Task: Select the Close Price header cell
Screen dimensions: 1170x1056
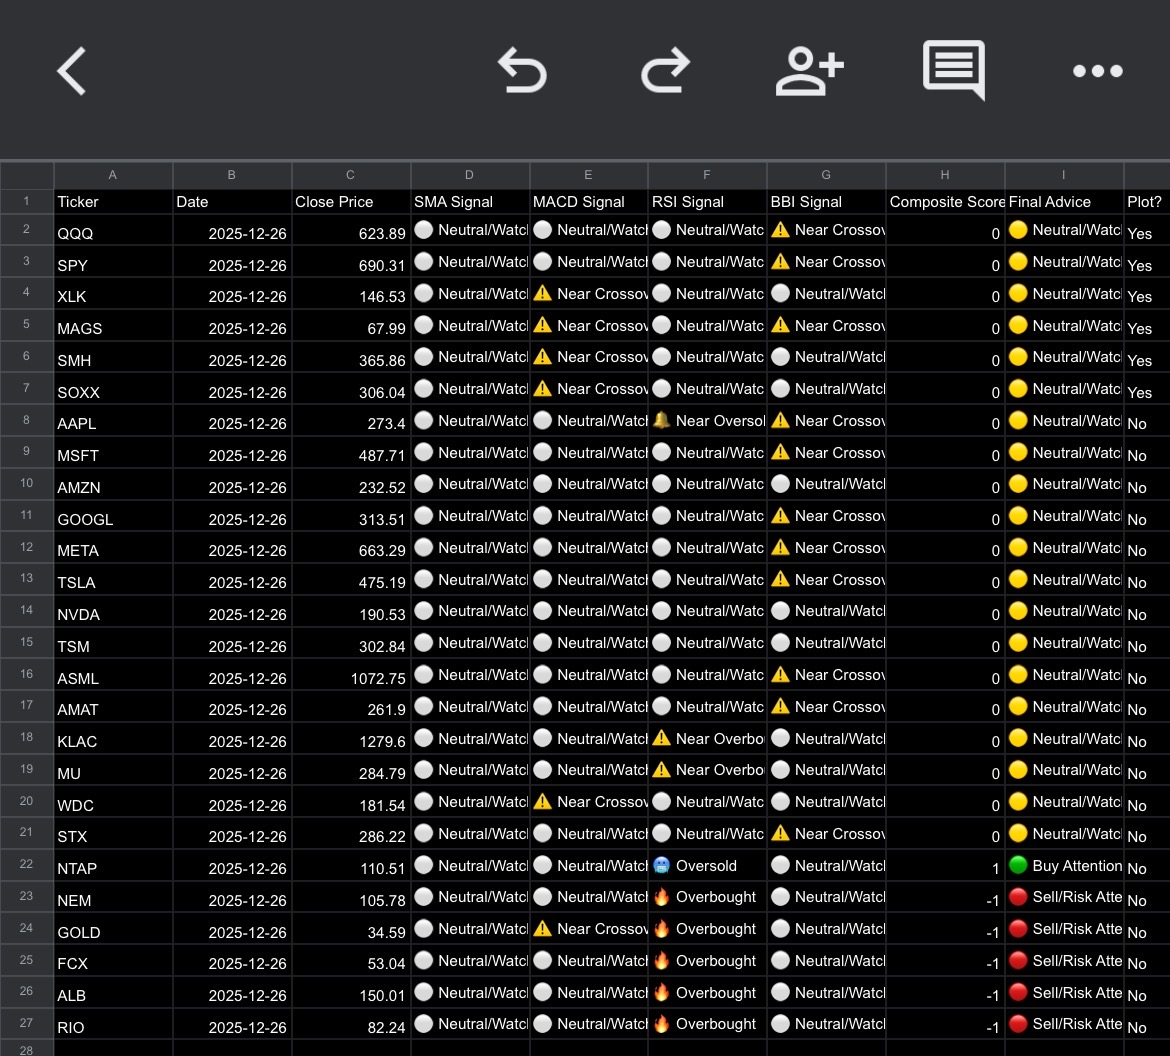Action: pyautogui.click(x=351, y=201)
